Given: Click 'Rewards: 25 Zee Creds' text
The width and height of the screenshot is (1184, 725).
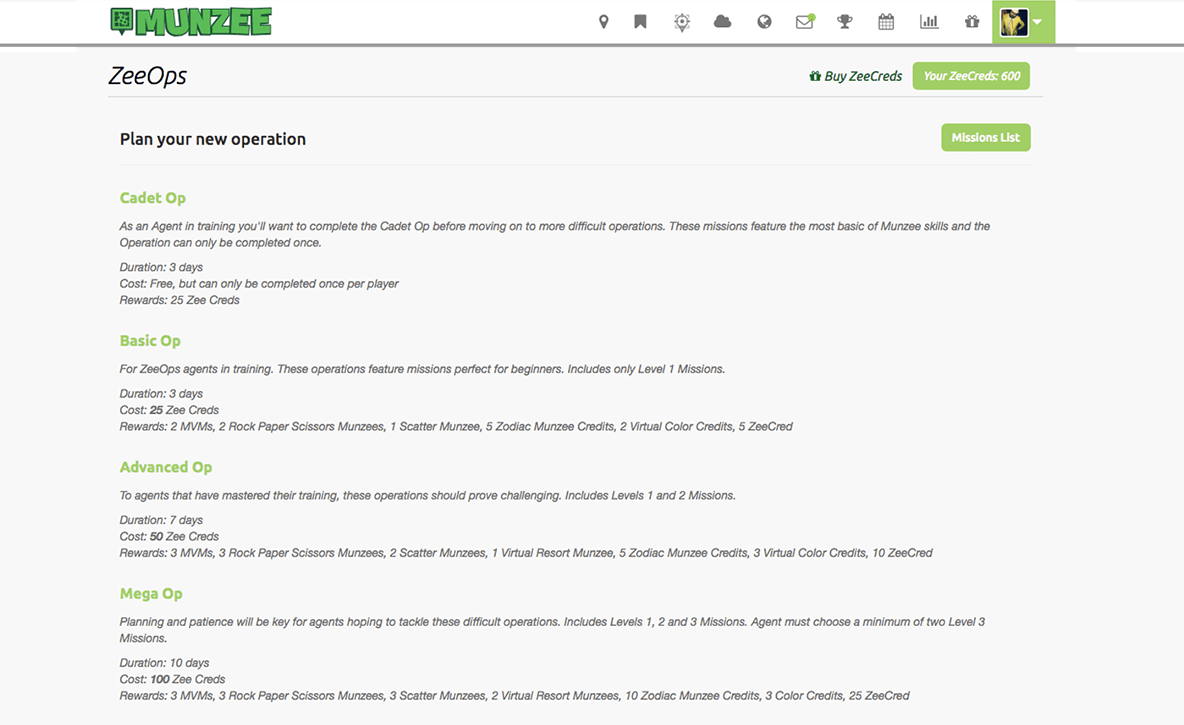Looking at the screenshot, I should (x=180, y=300).
